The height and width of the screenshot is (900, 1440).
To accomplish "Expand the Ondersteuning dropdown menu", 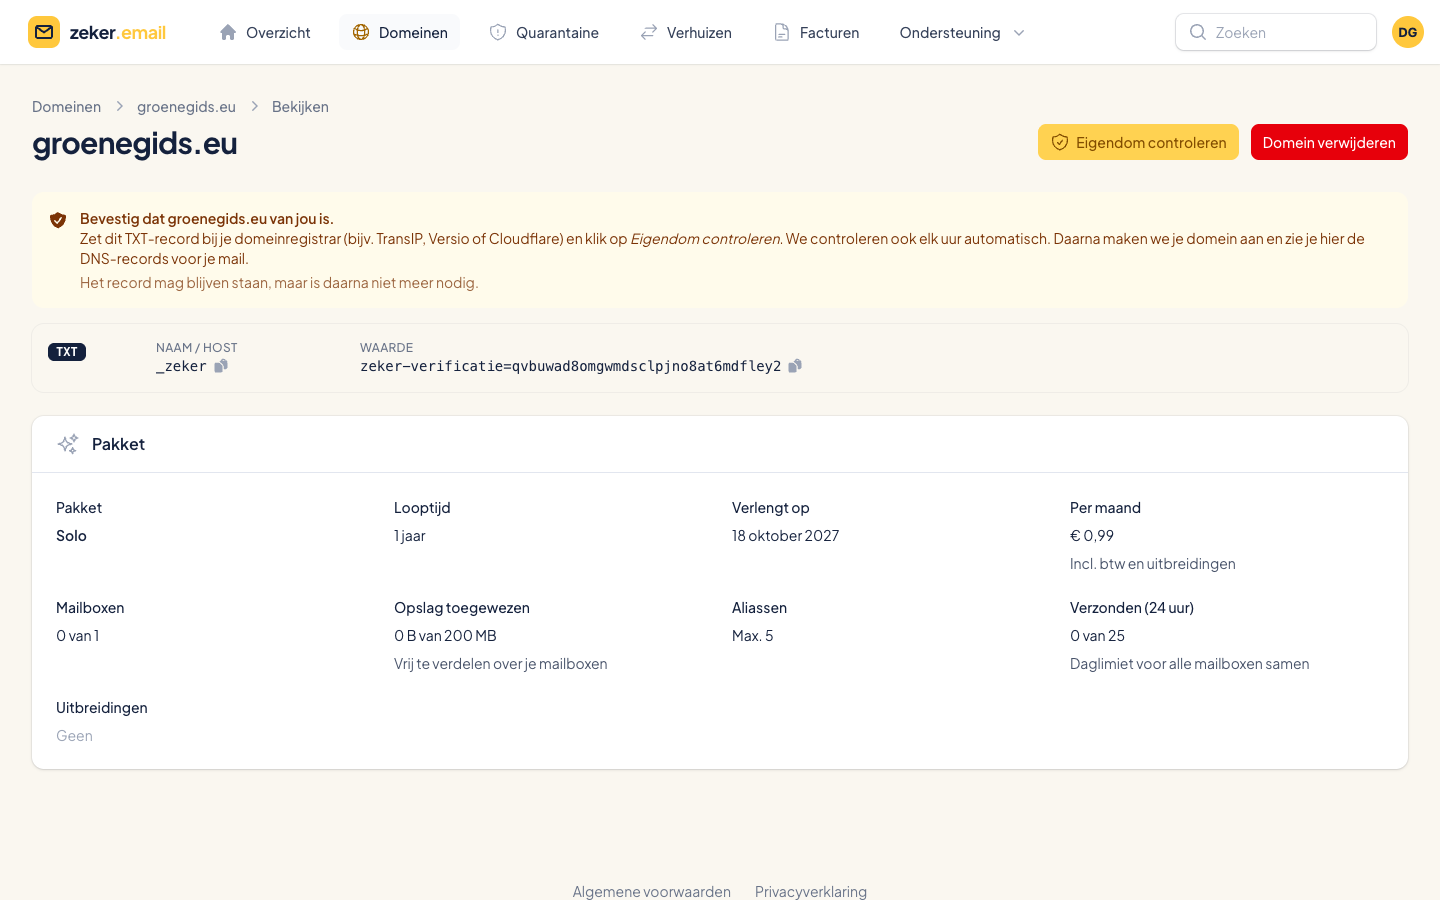I will pos(962,32).
